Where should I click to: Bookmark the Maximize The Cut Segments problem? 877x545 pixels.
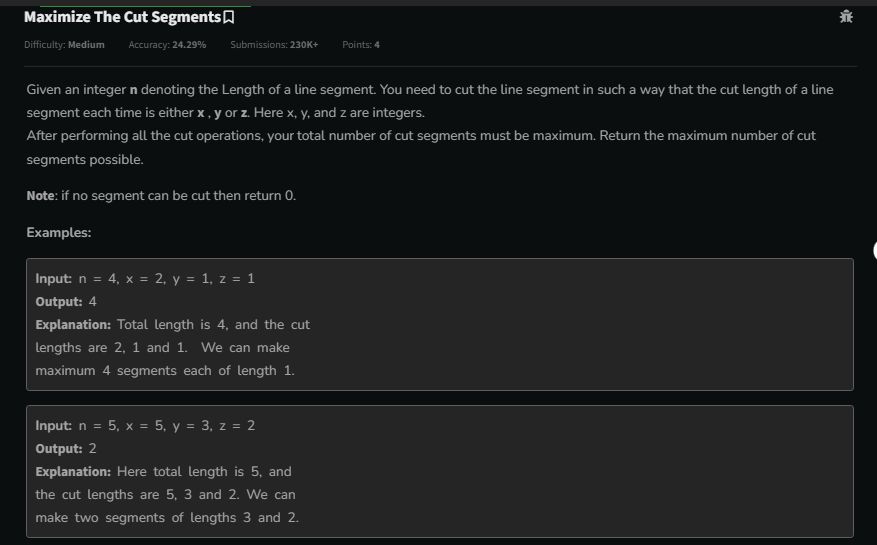pyautogui.click(x=229, y=17)
